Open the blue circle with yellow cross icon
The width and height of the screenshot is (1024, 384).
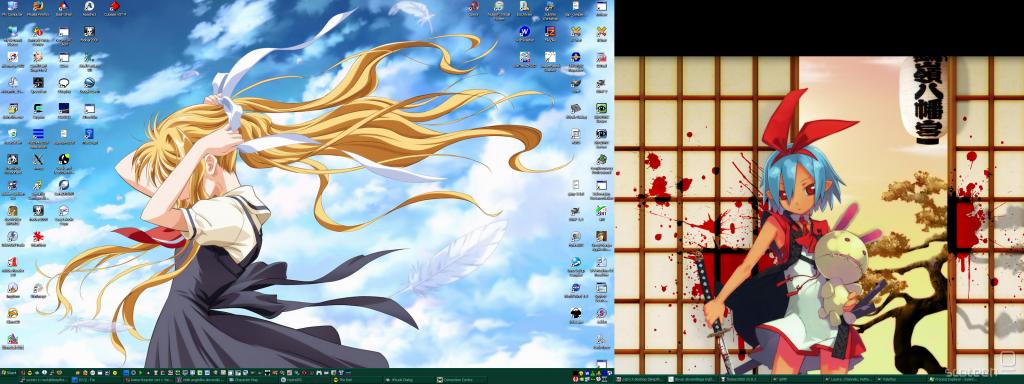point(575,57)
